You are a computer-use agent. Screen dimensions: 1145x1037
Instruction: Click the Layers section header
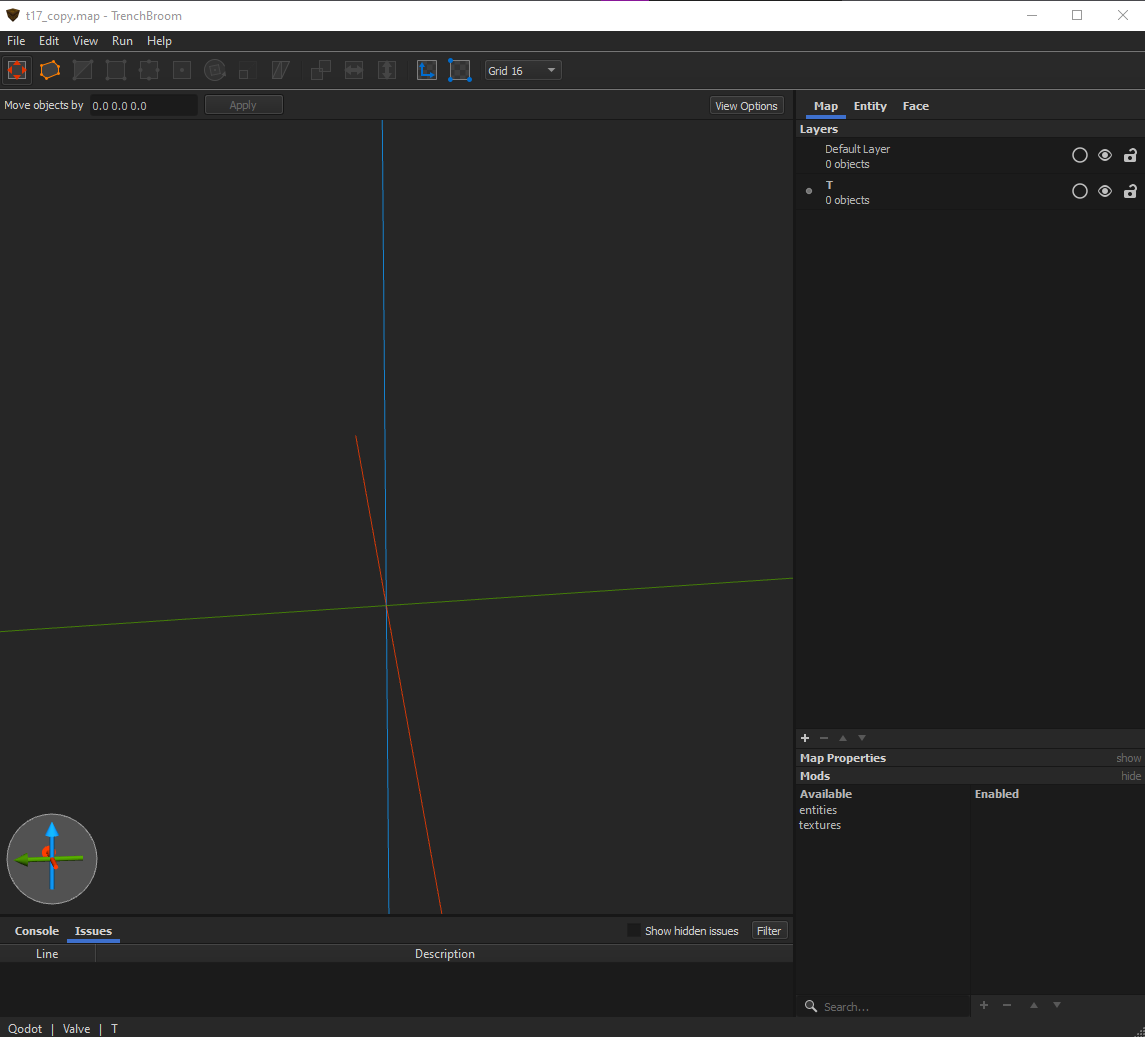point(819,129)
